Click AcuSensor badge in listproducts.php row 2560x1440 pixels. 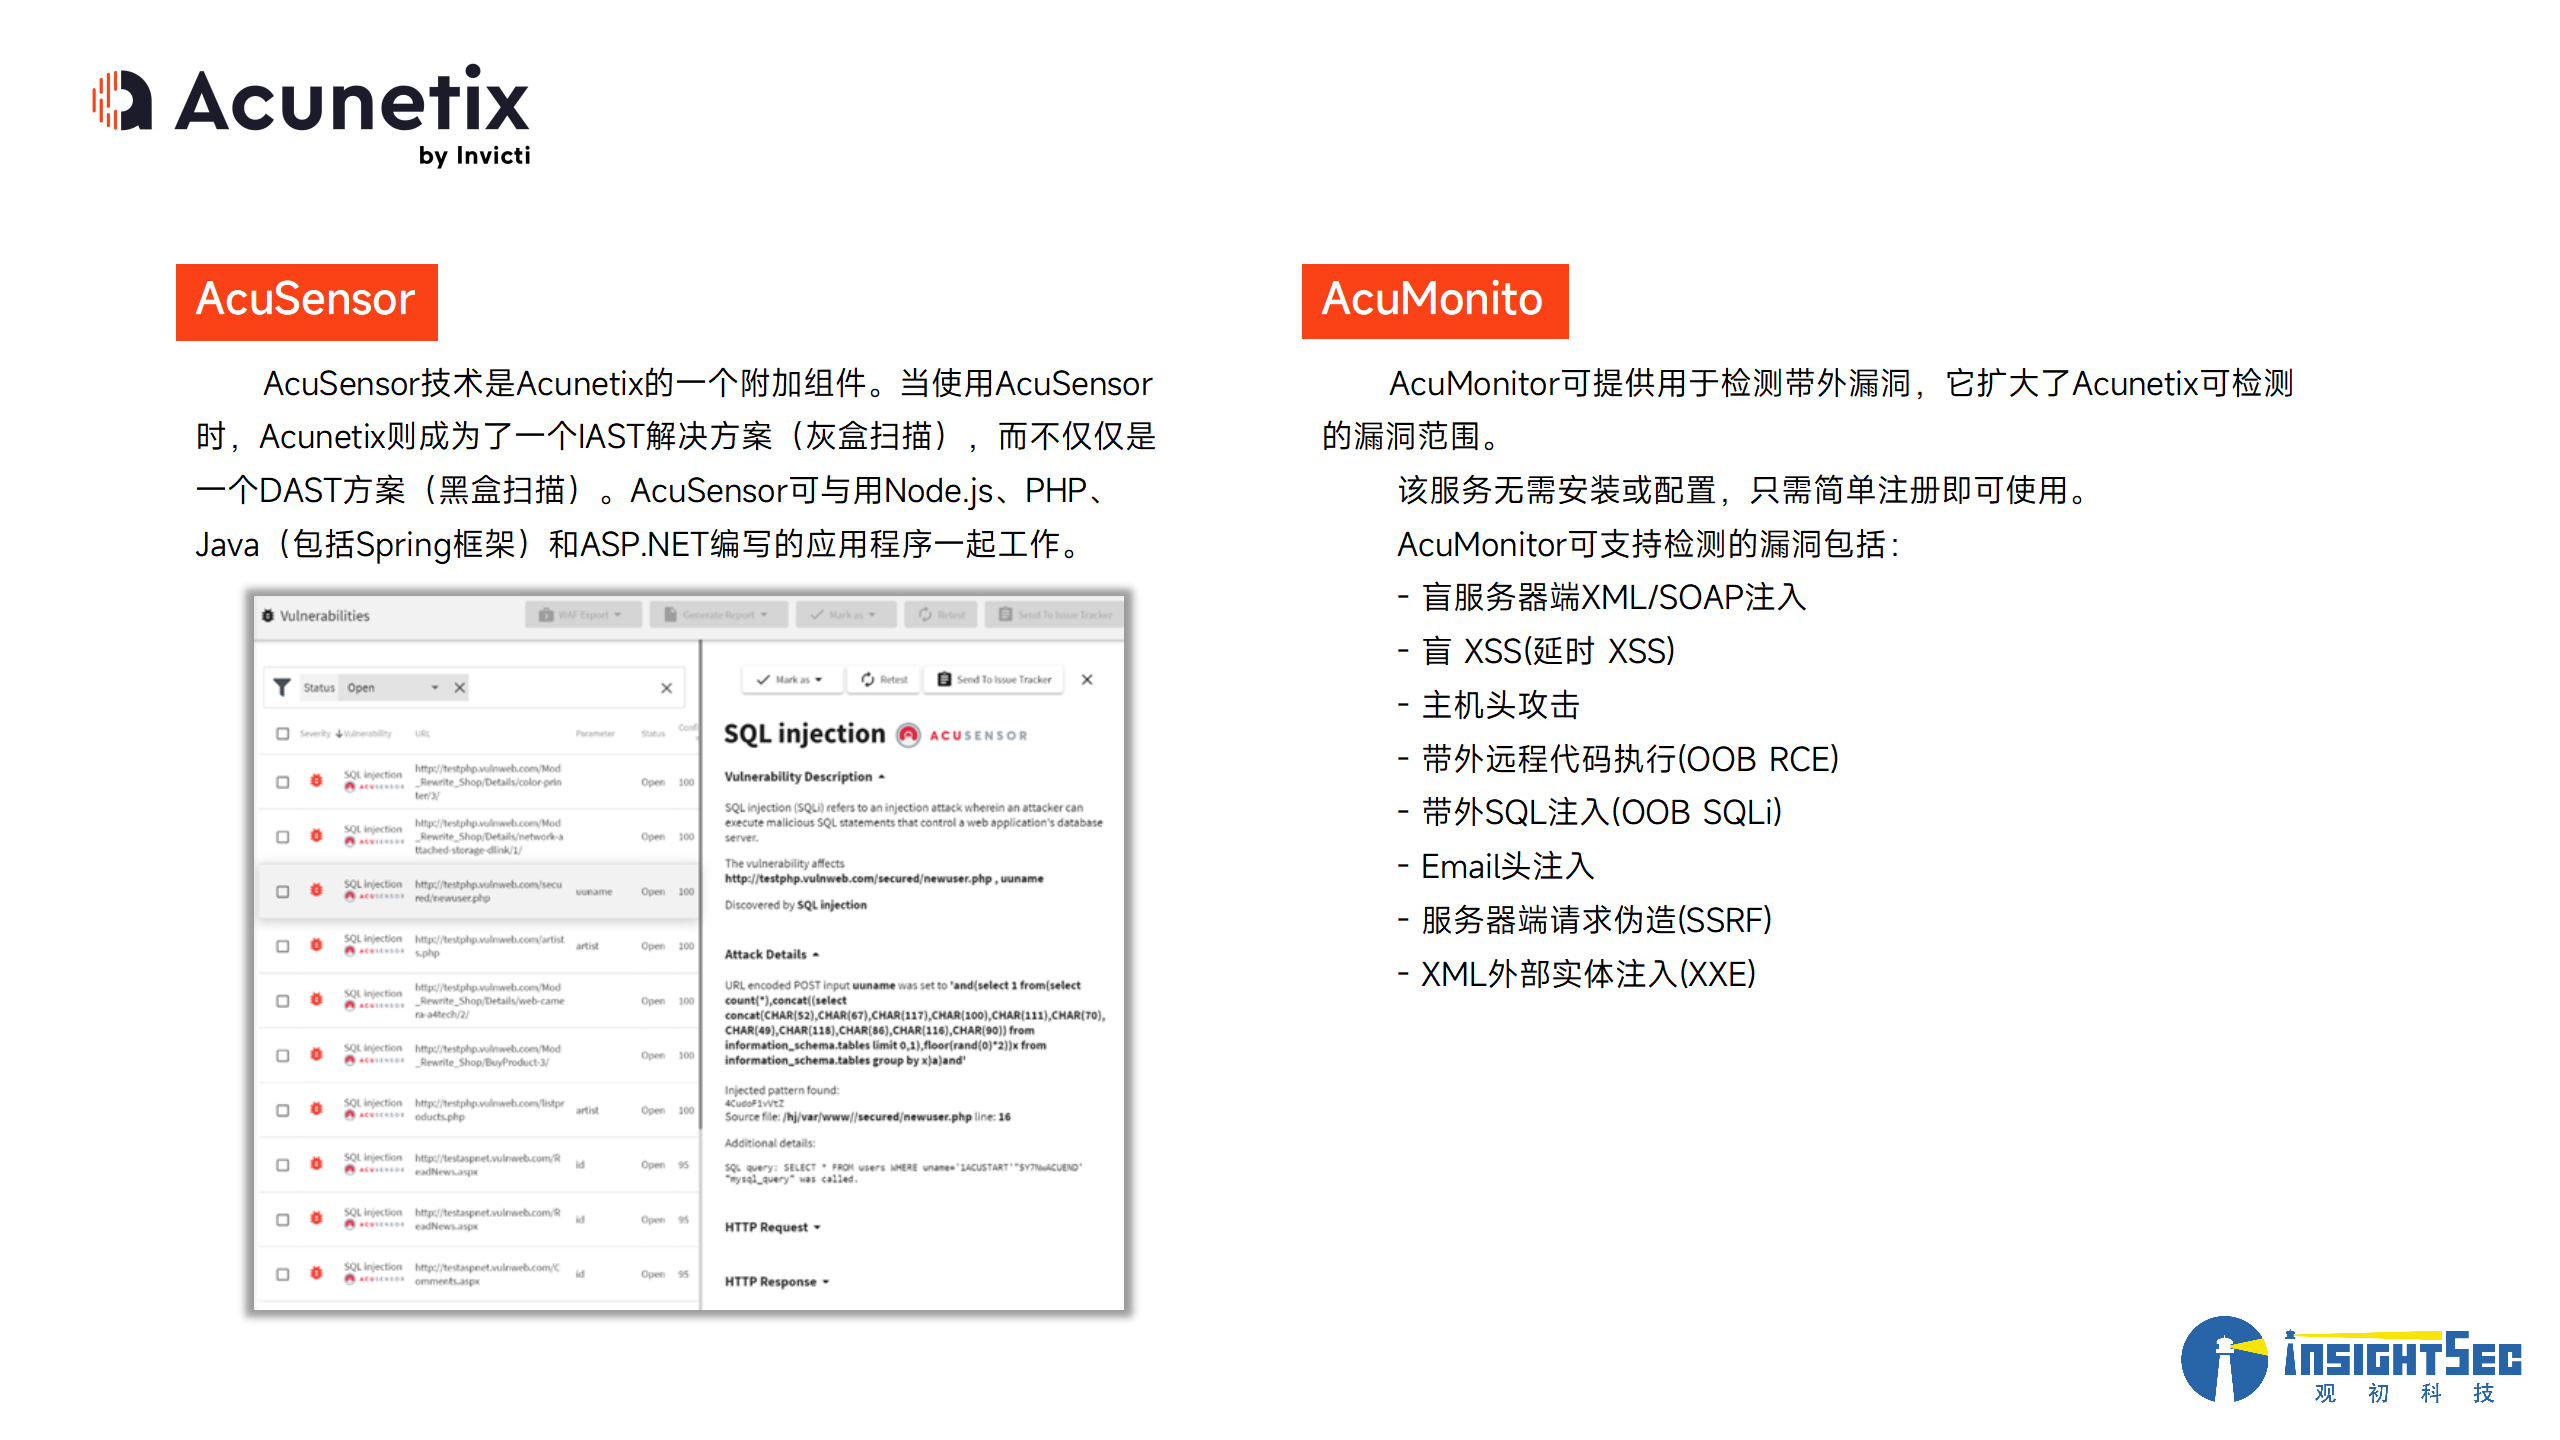(x=374, y=1115)
